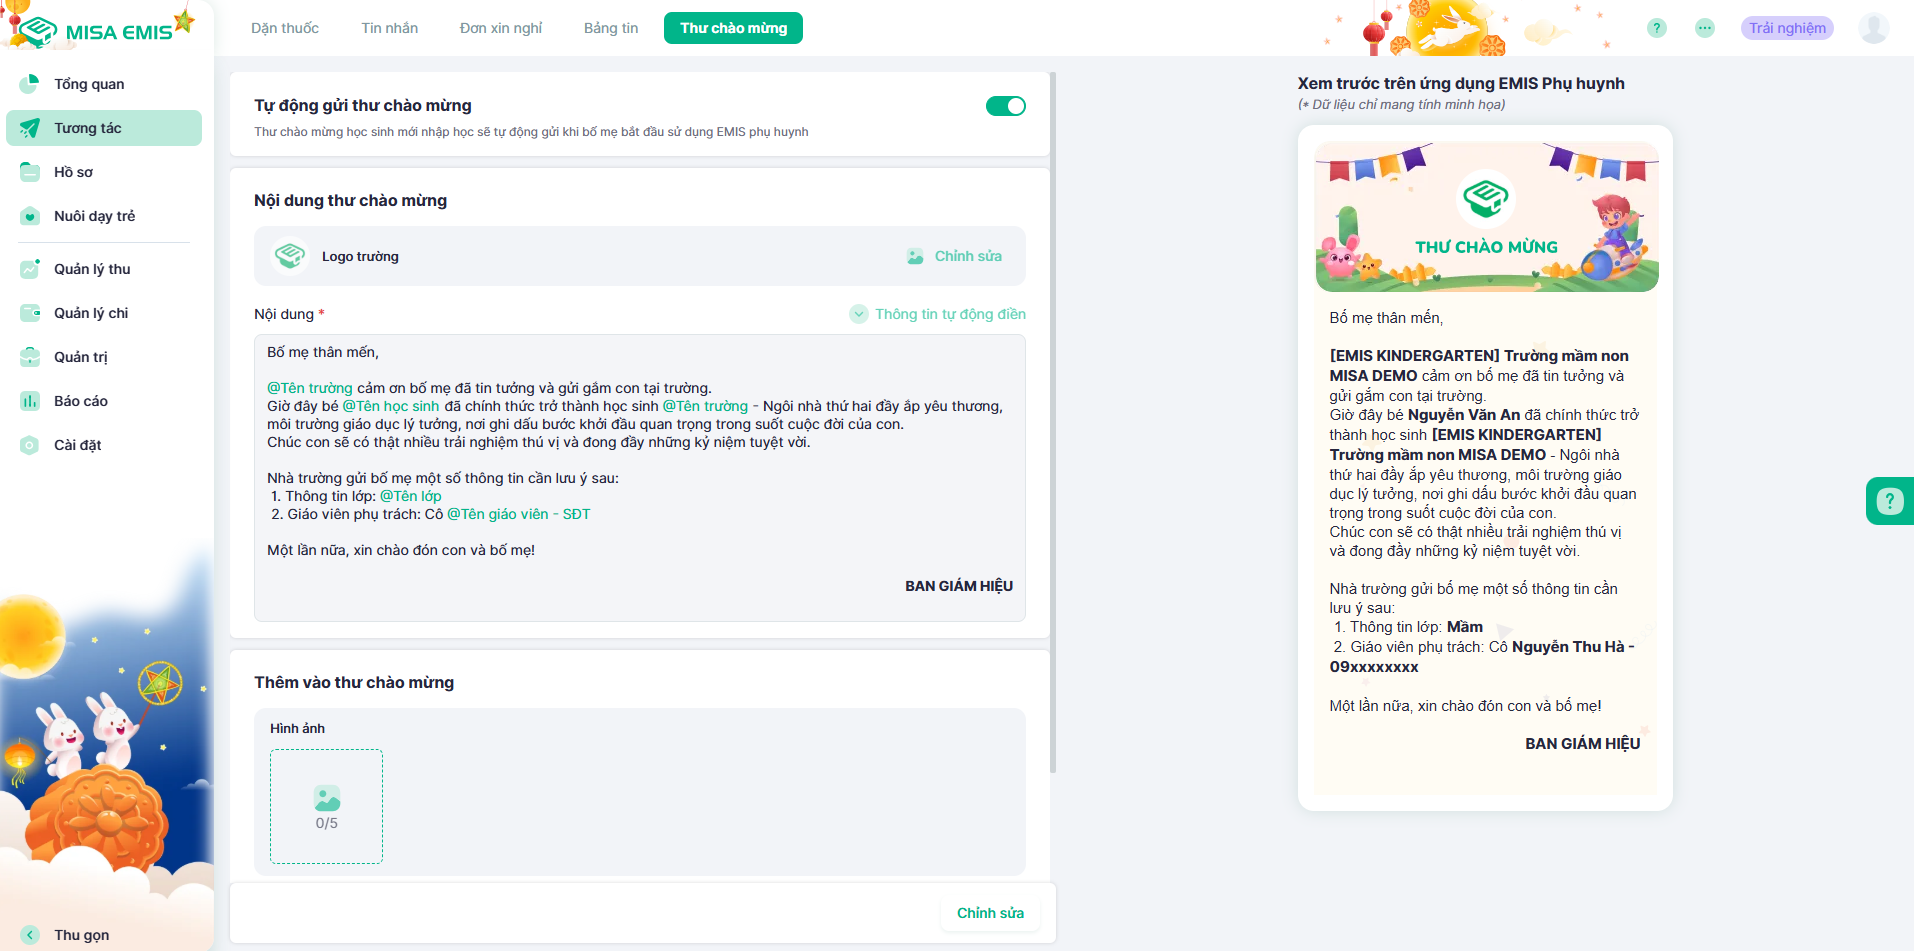Click the Báo cáo chart icon
This screenshot has width=1914, height=951.
click(x=30, y=401)
